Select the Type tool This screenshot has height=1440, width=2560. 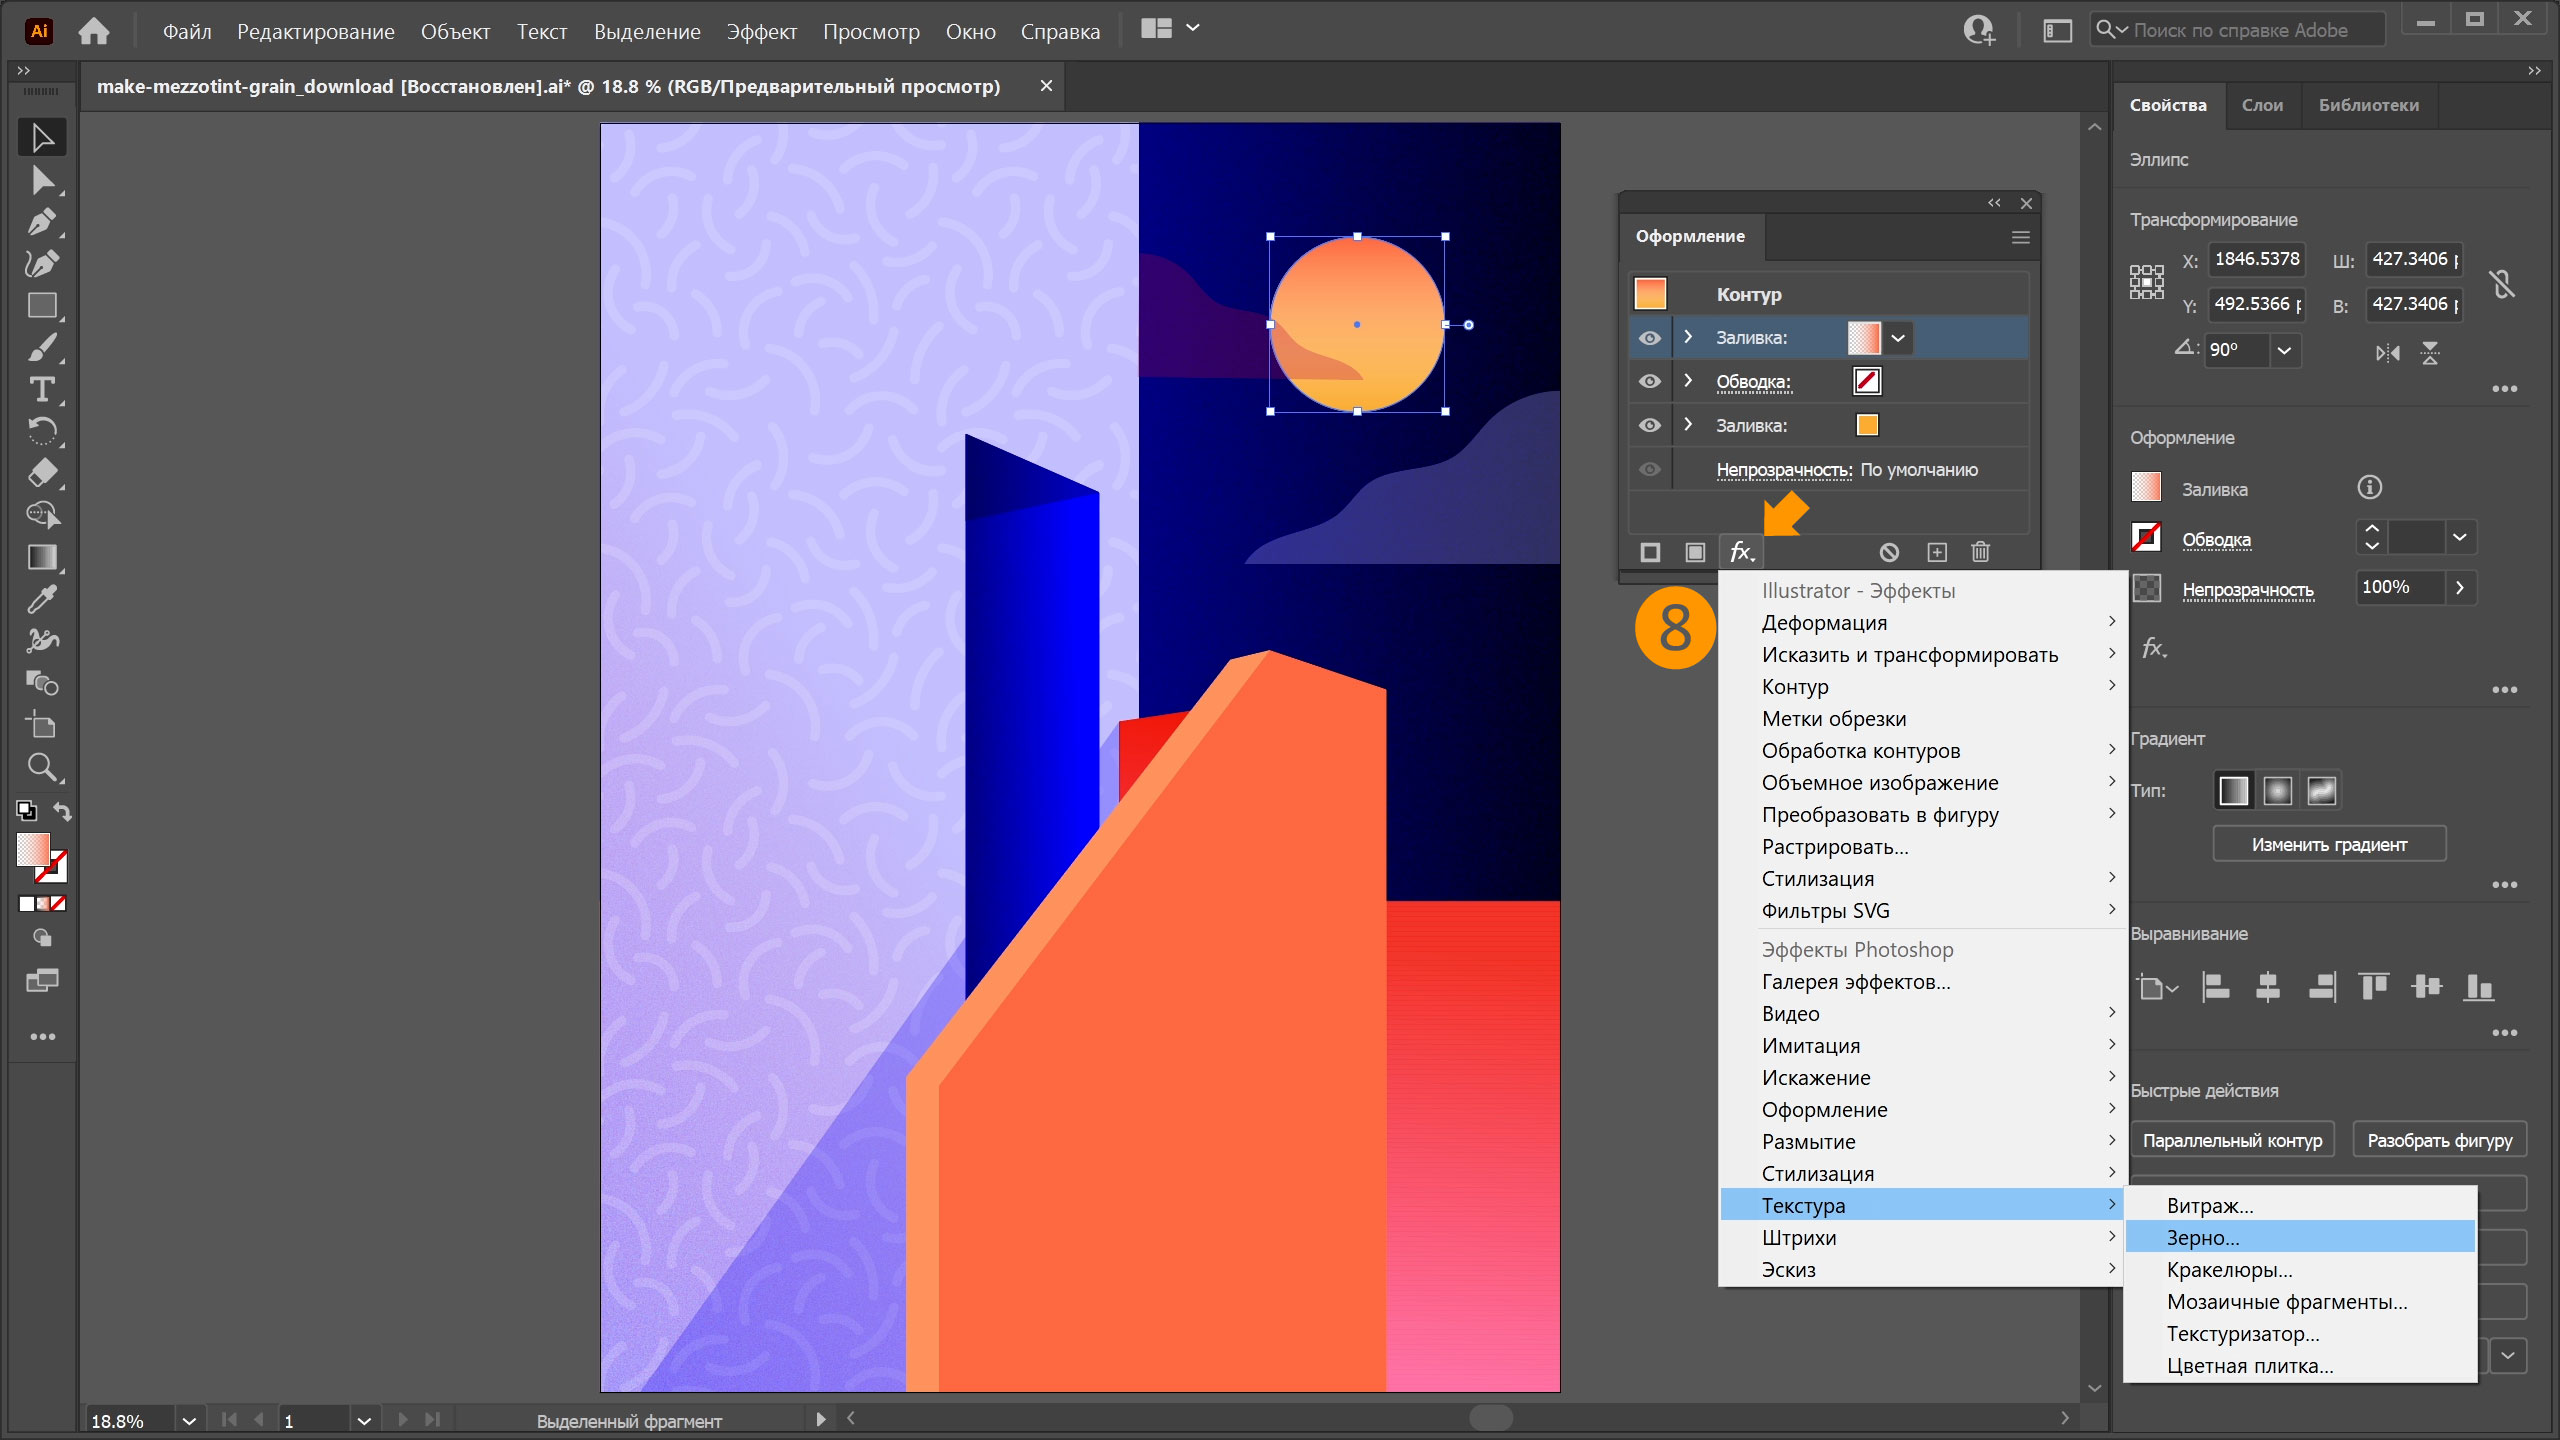coord(41,389)
